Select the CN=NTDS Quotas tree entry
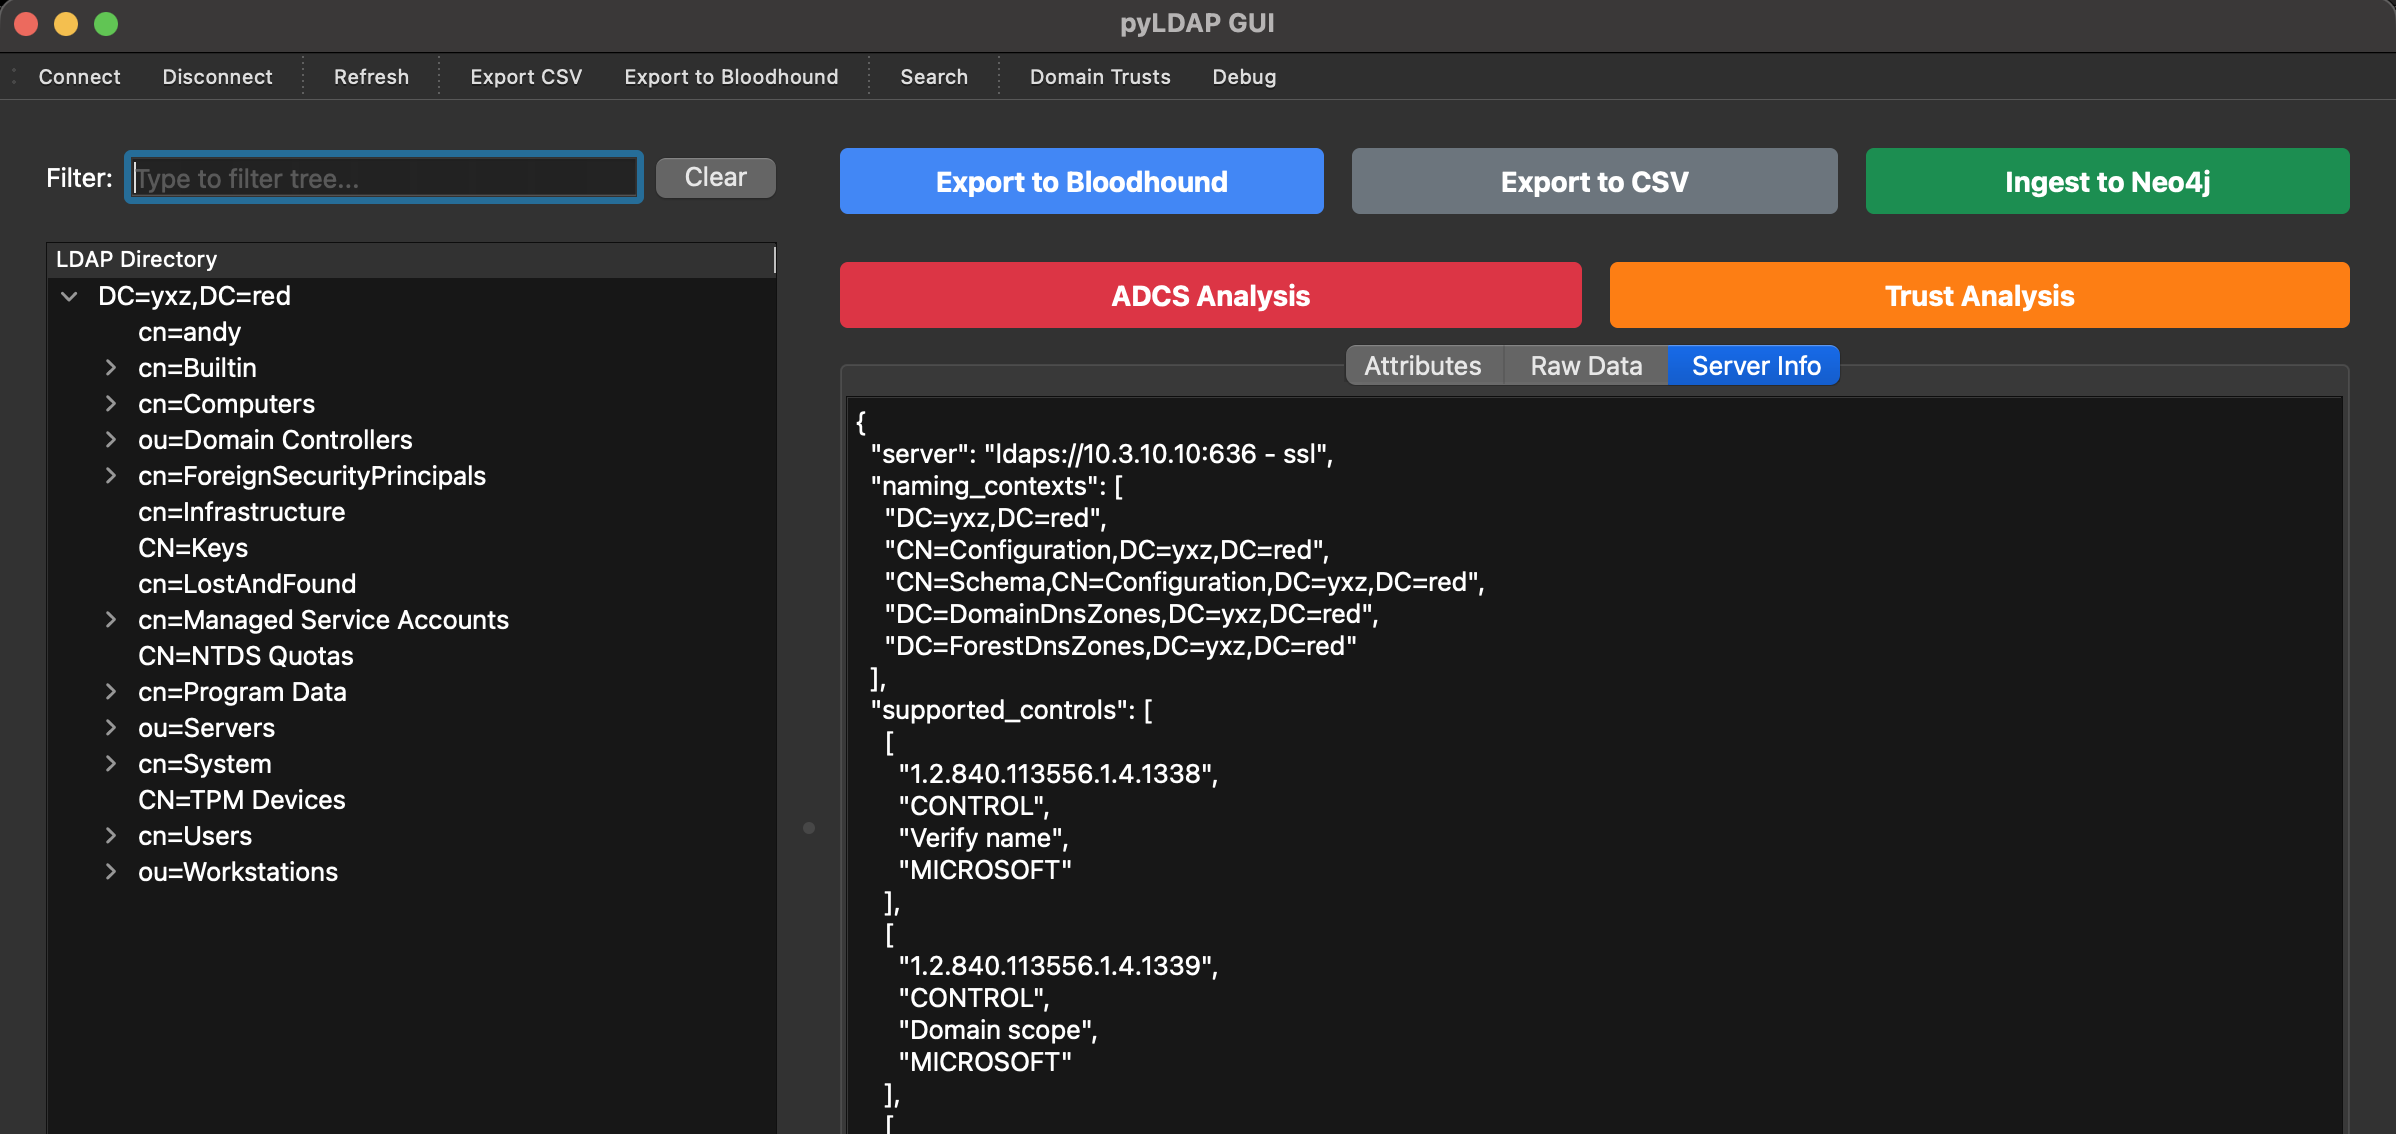The width and height of the screenshot is (2396, 1134). (x=246, y=656)
